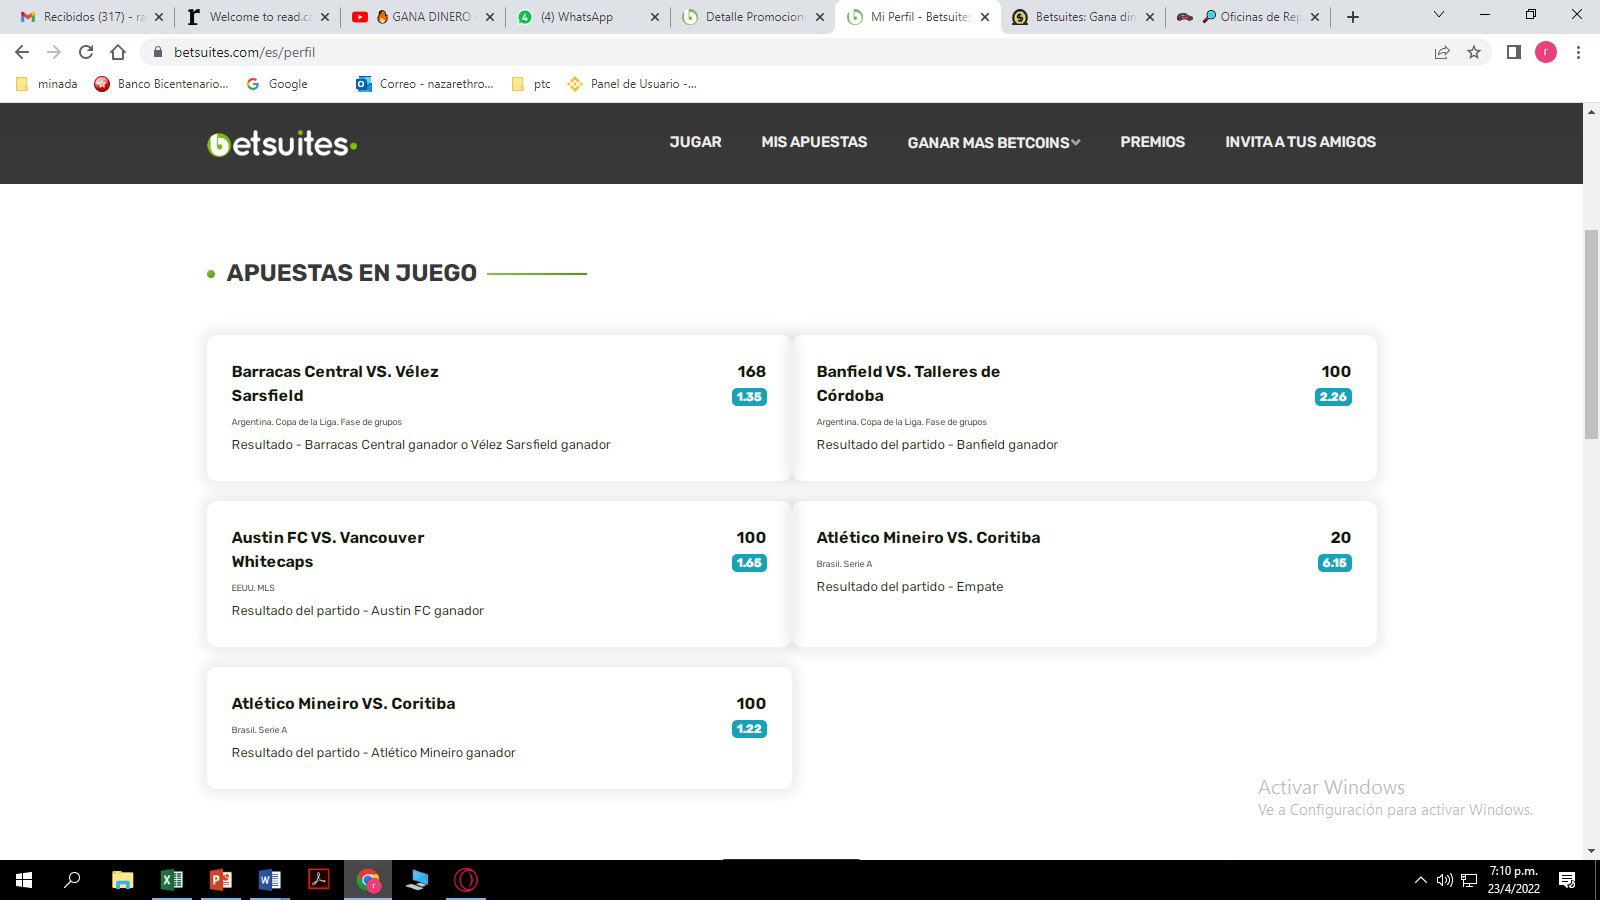
Task: Open the ptc bookmark folder
Action: [x=531, y=84]
